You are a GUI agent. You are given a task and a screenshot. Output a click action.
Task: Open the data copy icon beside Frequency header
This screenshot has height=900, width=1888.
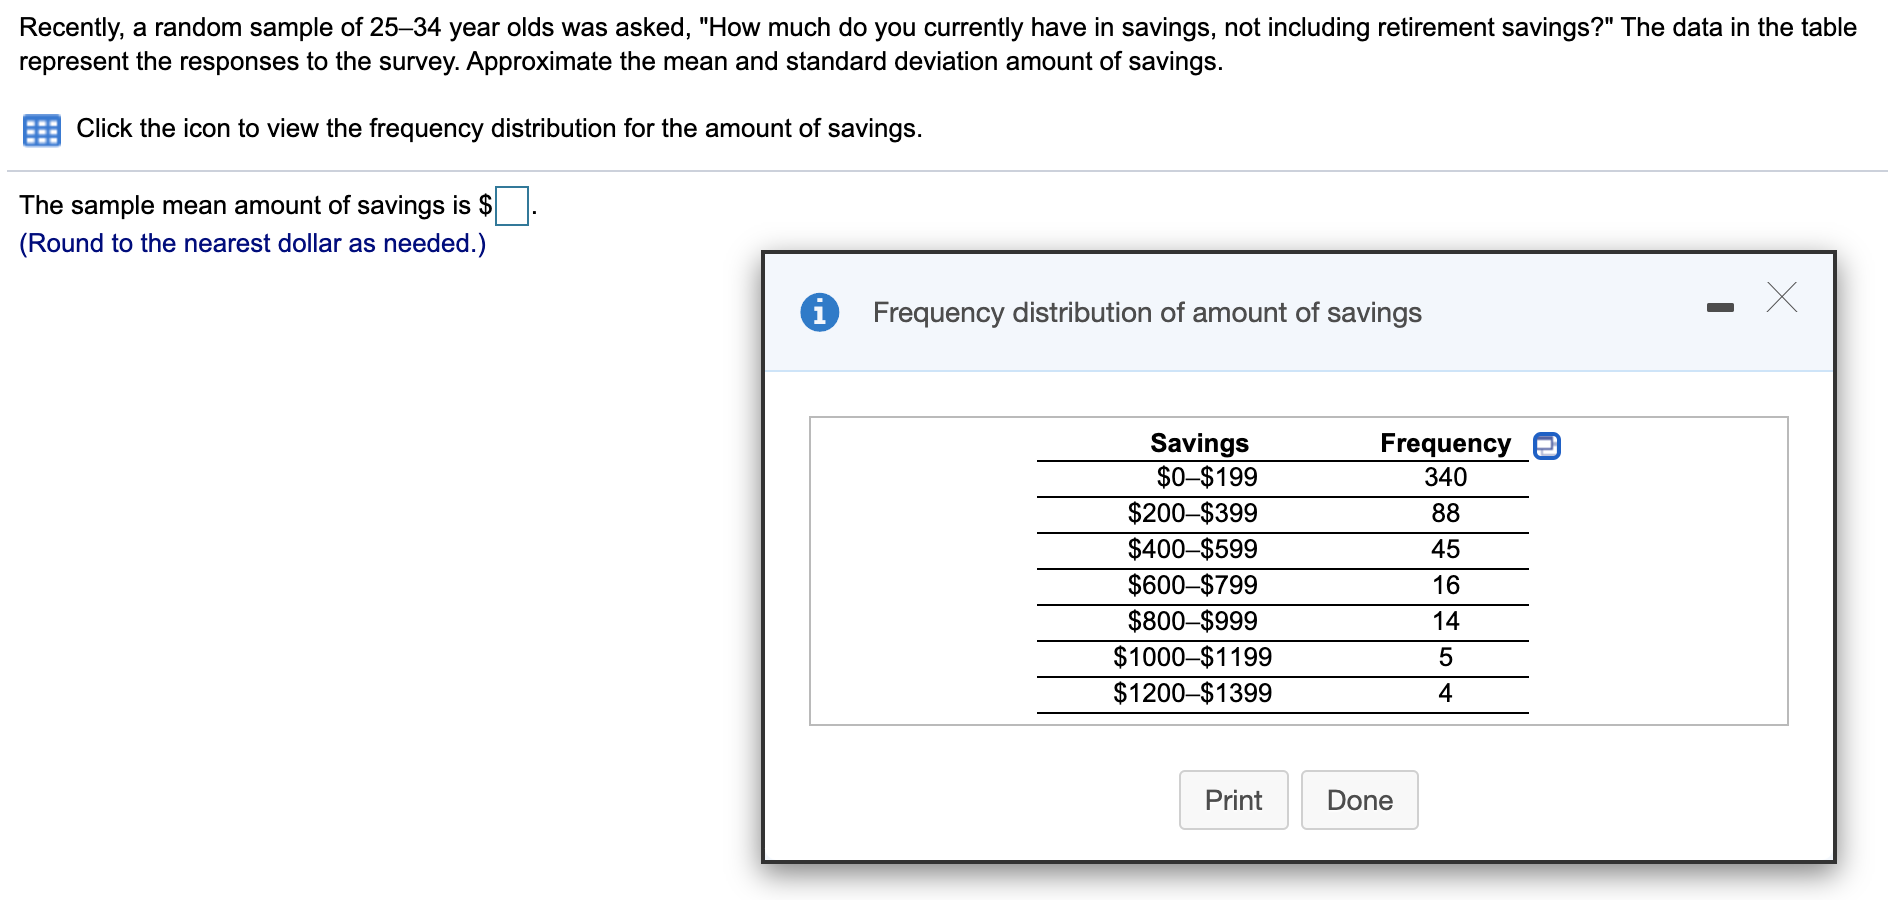(x=1547, y=446)
